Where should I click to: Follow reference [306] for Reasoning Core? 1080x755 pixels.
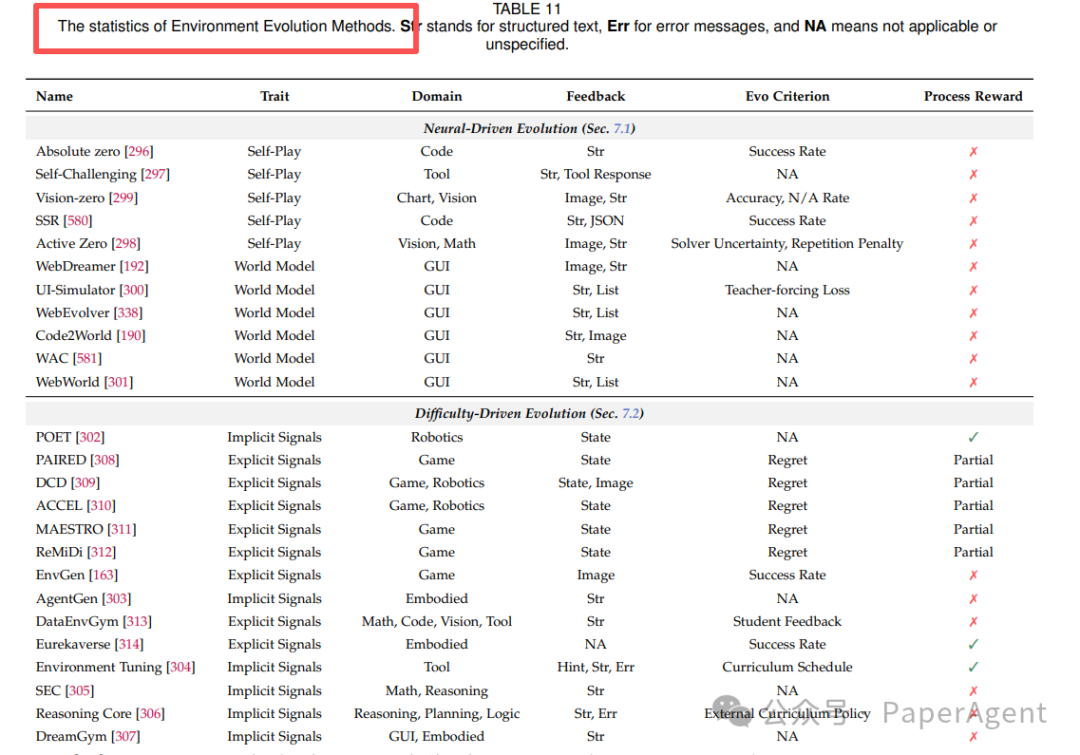click(150, 714)
